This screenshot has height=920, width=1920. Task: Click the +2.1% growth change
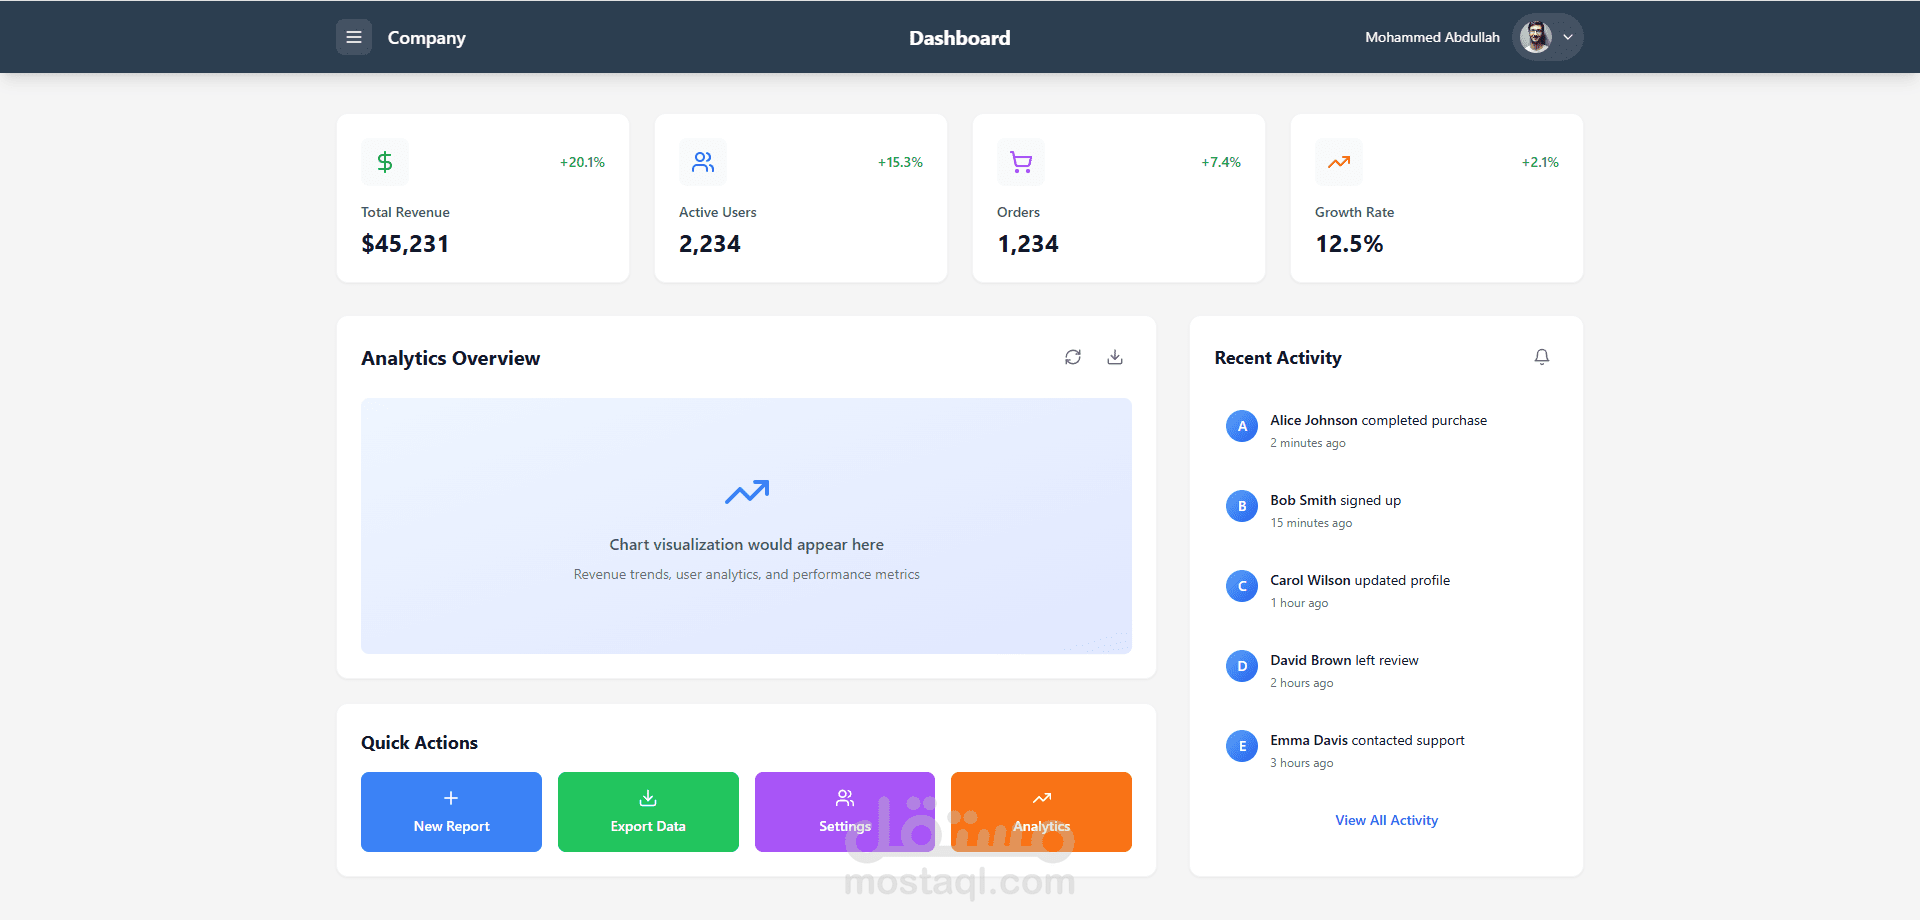click(1540, 162)
